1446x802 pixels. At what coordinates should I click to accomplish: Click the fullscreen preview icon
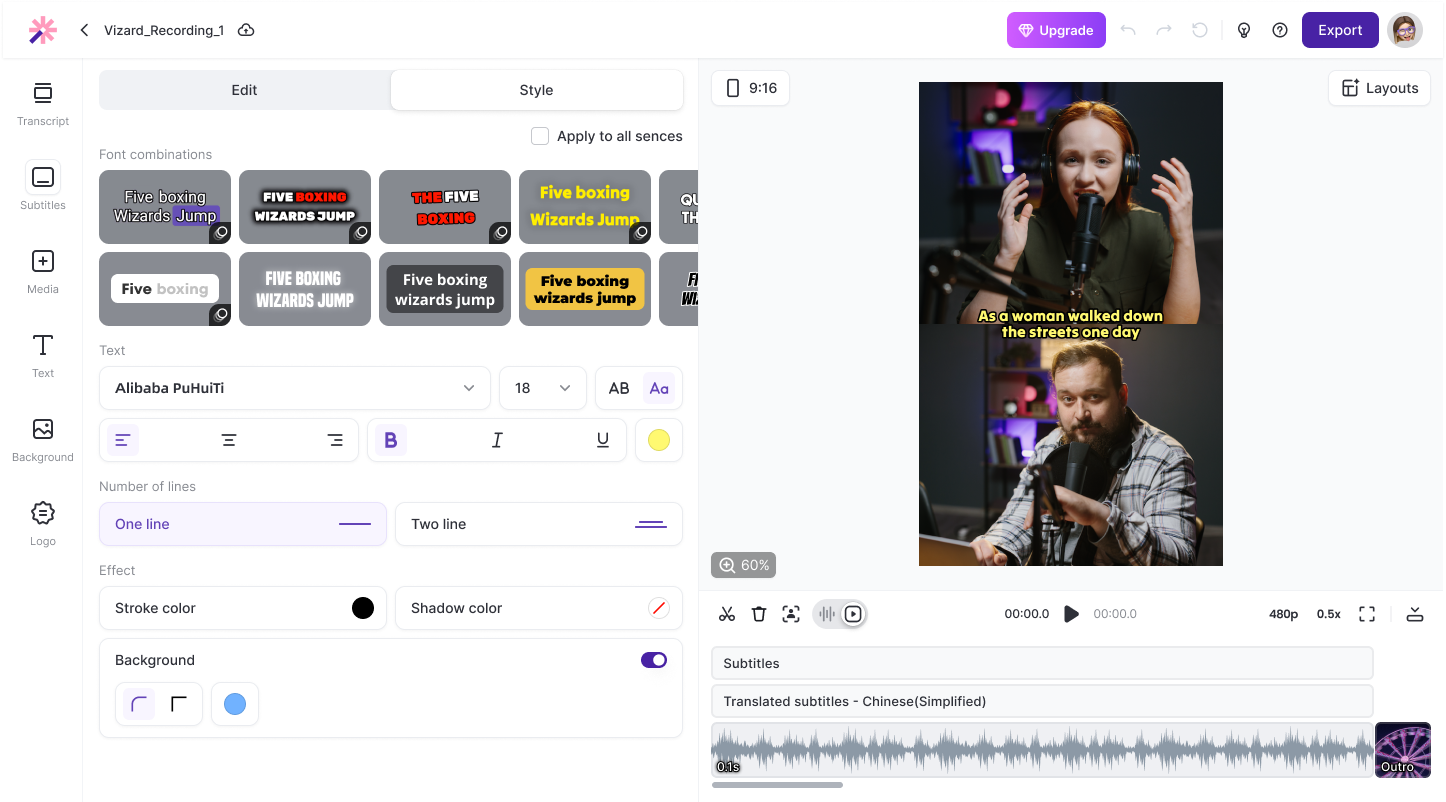[x=1367, y=614]
